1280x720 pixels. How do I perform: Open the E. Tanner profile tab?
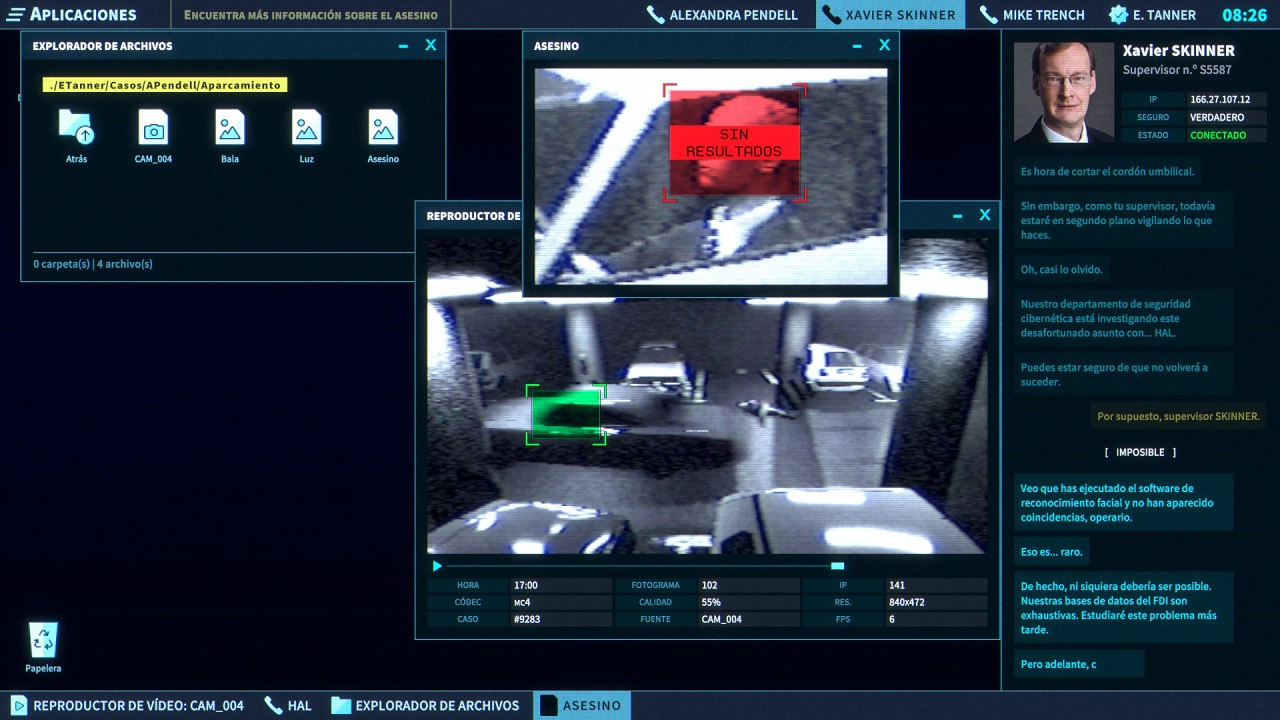[x=1151, y=15]
